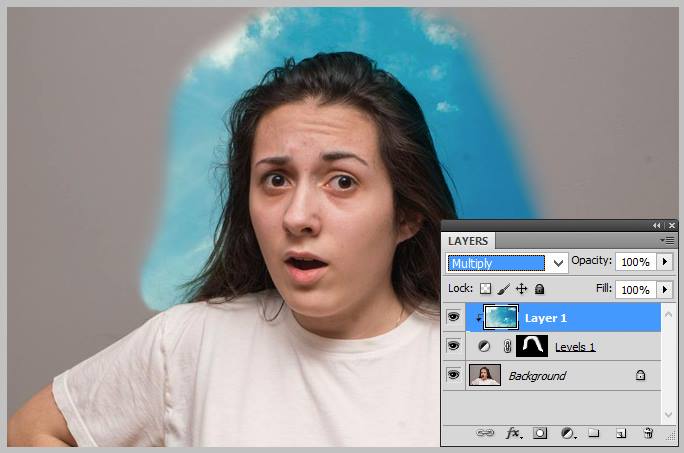Expand the Opacity slider arrow
This screenshot has height=453, width=684.
(x=665, y=262)
